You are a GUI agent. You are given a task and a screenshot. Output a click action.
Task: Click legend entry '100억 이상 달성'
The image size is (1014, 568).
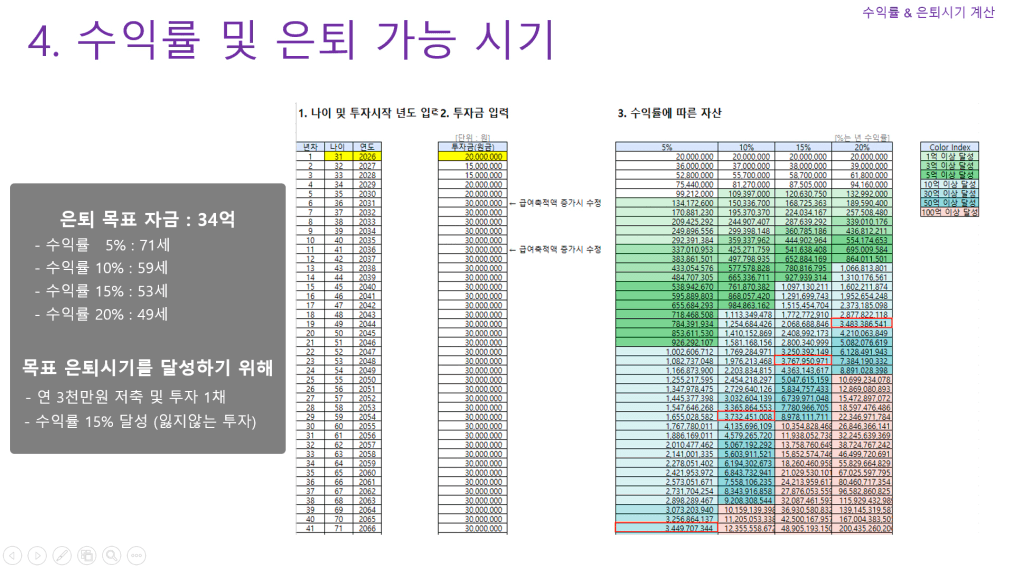[x=949, y=212]
